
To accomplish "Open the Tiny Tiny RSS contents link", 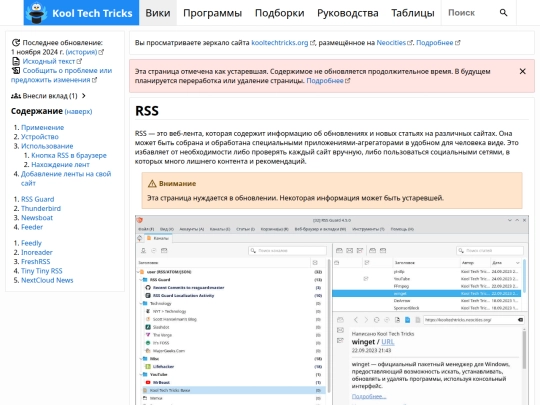I will (x=42, y=271).
